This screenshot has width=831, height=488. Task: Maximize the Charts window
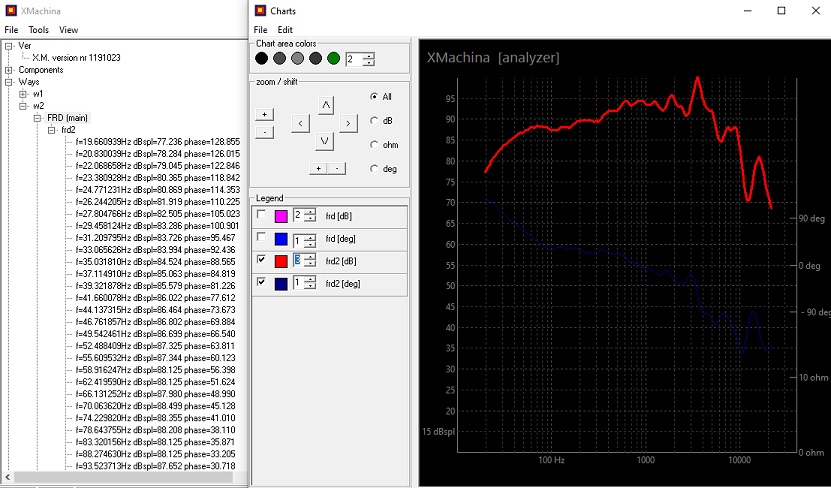pyautogui.click(x=781, y=11)
